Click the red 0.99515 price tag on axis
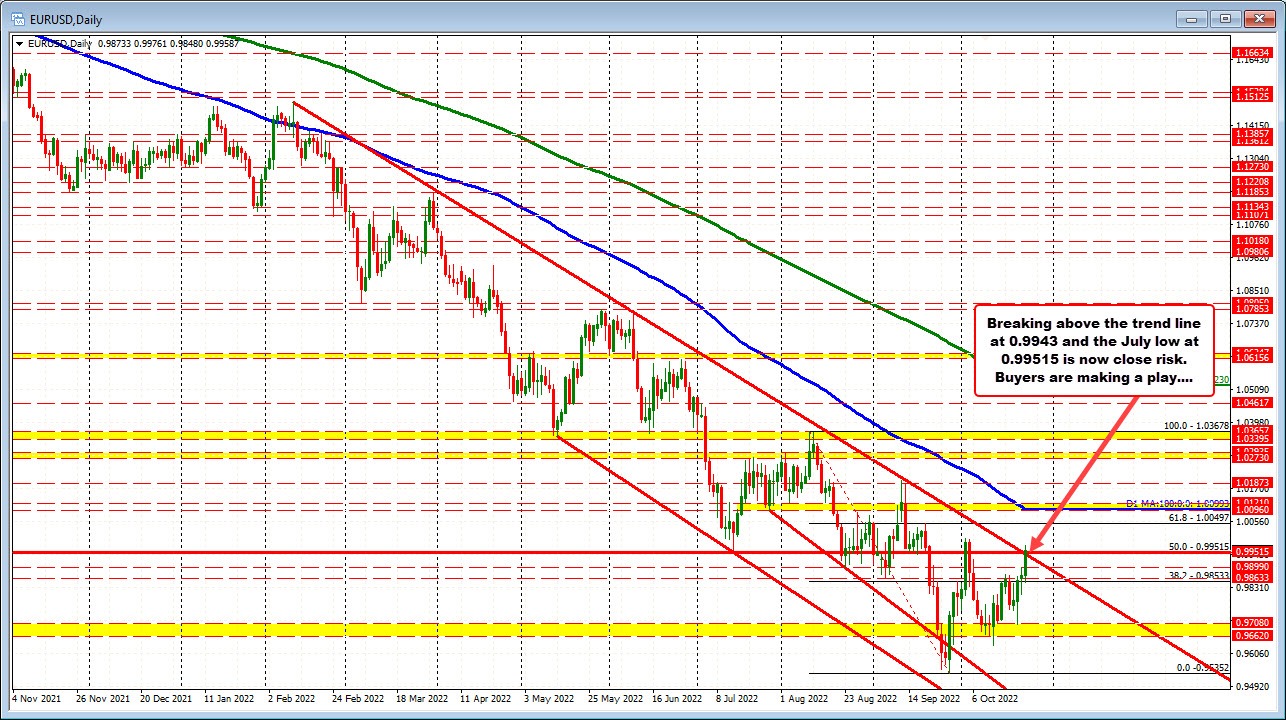Viewport: 1286px width, 720px height. coord(1253,549)
